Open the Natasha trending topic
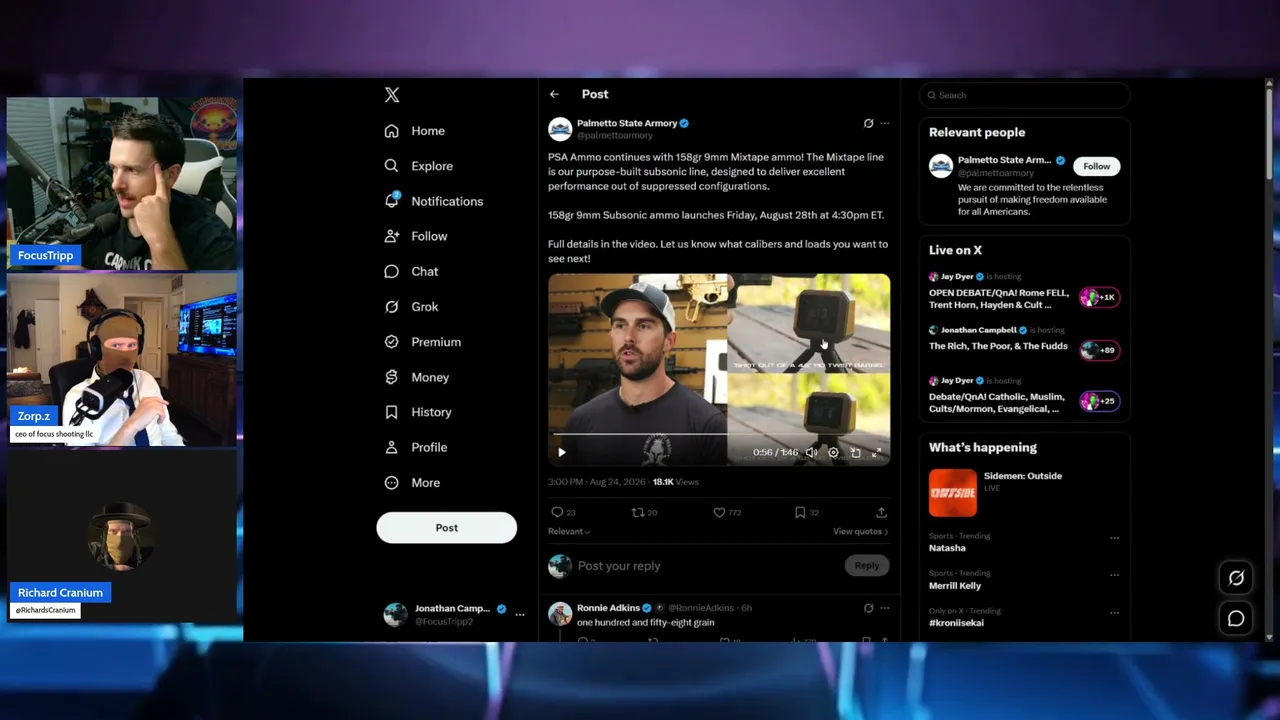 [x=947, y=548]
